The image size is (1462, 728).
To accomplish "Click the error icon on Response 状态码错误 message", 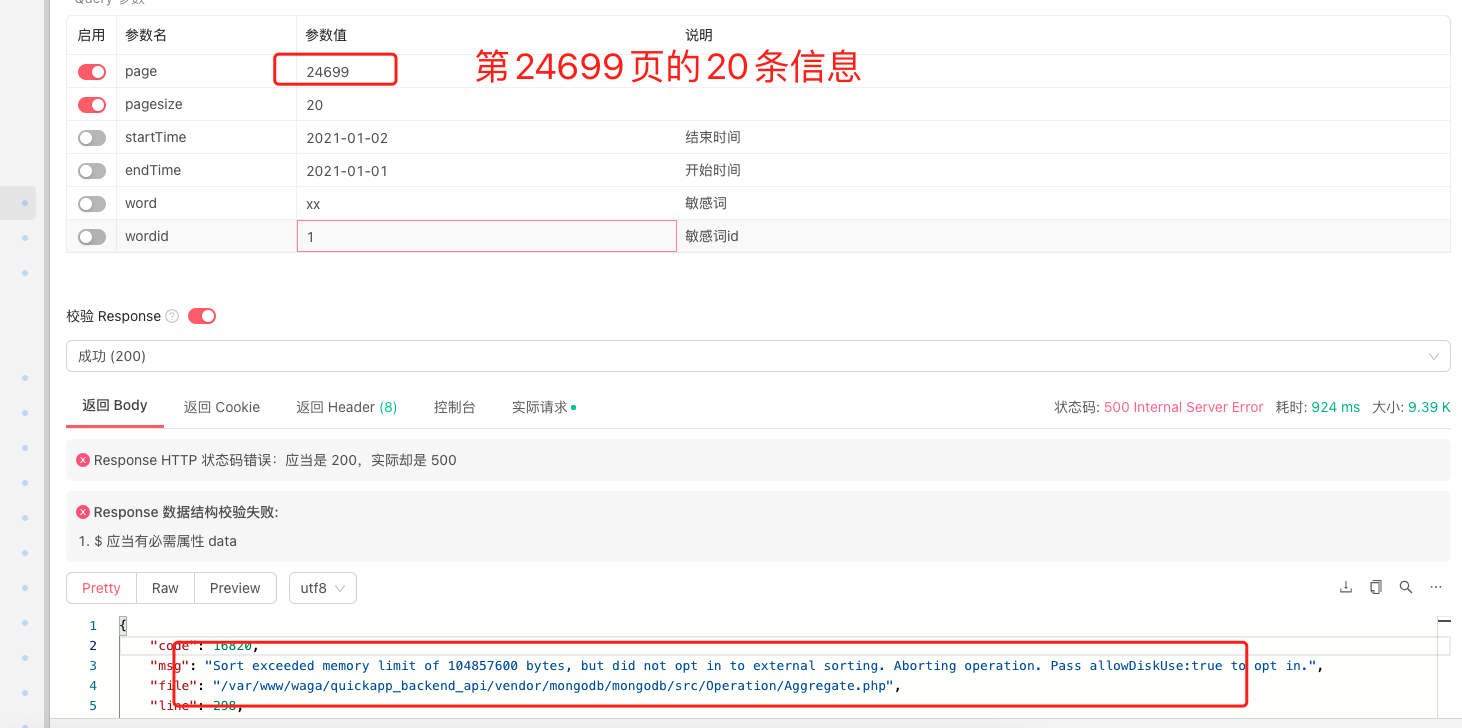I will tap(82, 459).
